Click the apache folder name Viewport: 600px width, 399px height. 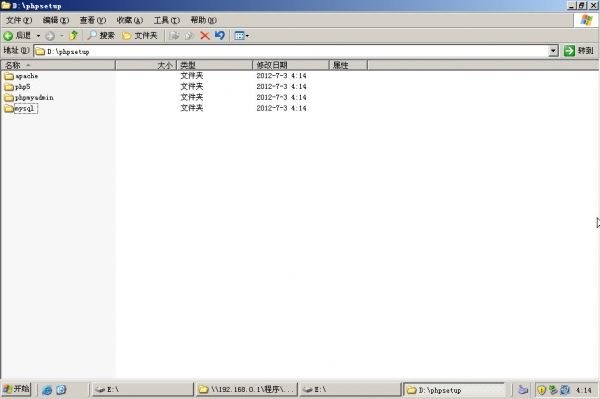click(26, 76)
